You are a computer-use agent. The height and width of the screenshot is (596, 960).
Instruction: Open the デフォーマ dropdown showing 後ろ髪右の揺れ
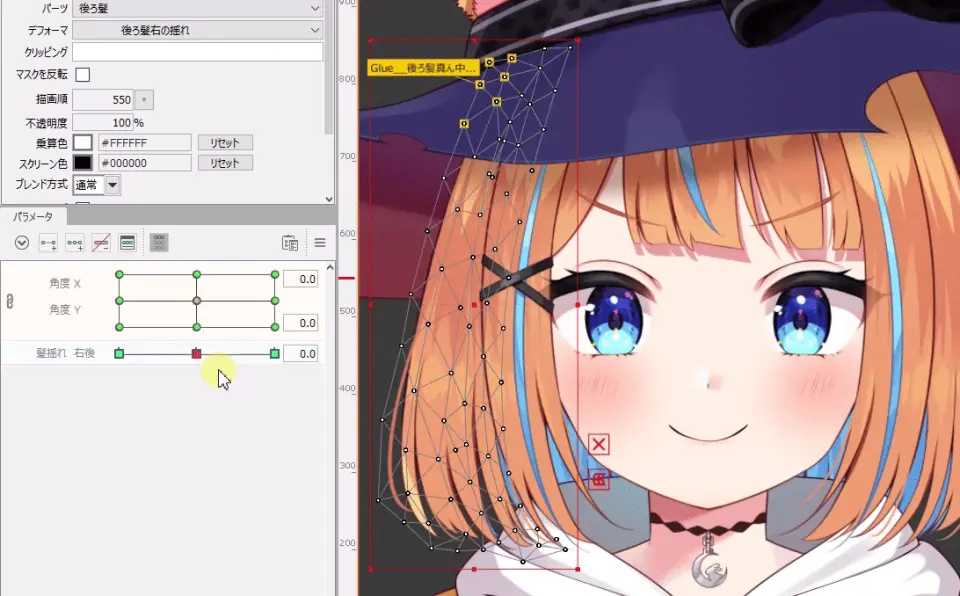point(198,30)
